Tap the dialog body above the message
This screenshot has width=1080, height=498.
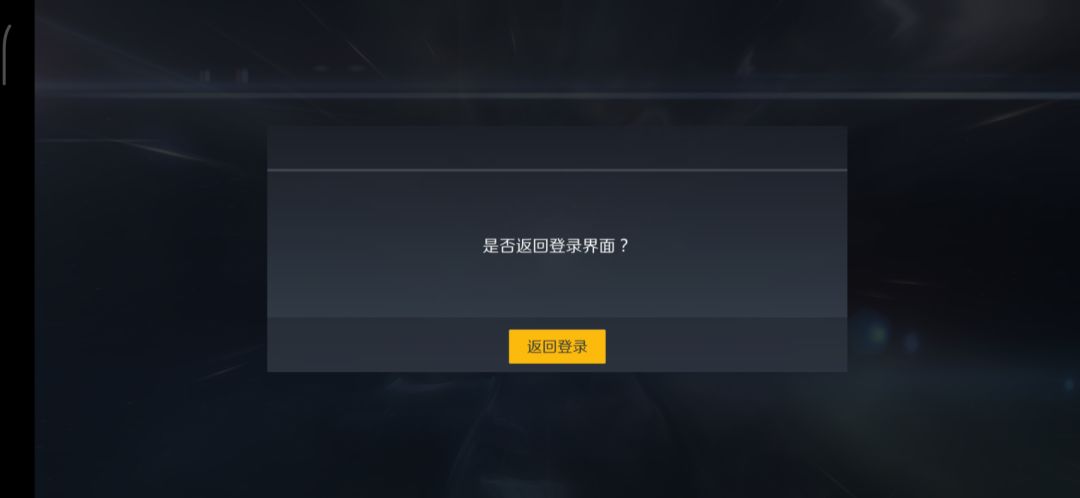coord(557,203)
